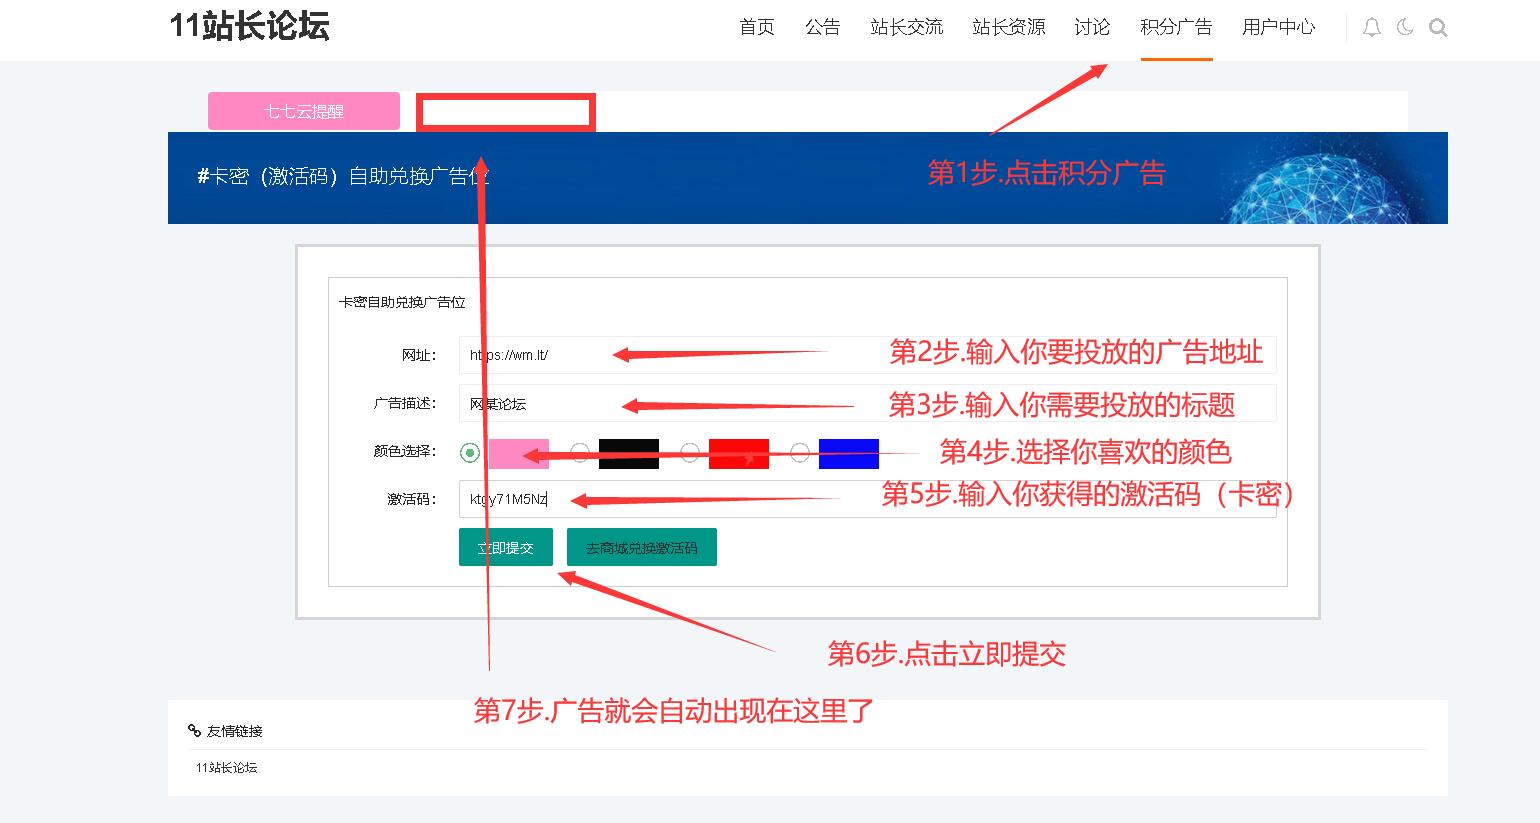Open the 公告 menu item
The width and height of the screenshot is (1540, 823).
pyautogui.click(x=823, y=28)
